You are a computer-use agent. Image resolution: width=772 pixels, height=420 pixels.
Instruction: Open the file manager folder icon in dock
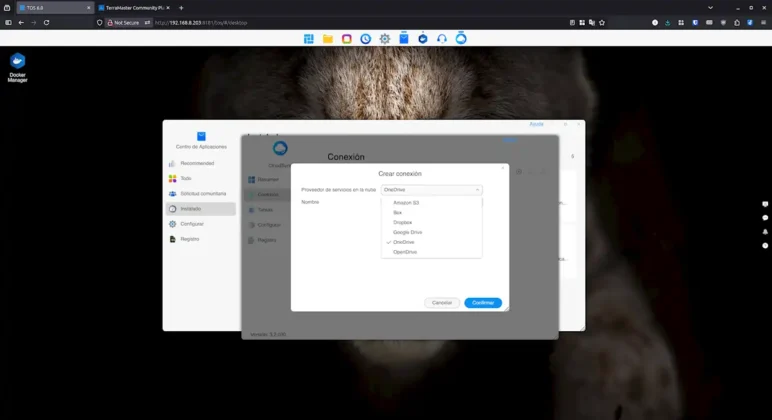[x=327, y=39]
